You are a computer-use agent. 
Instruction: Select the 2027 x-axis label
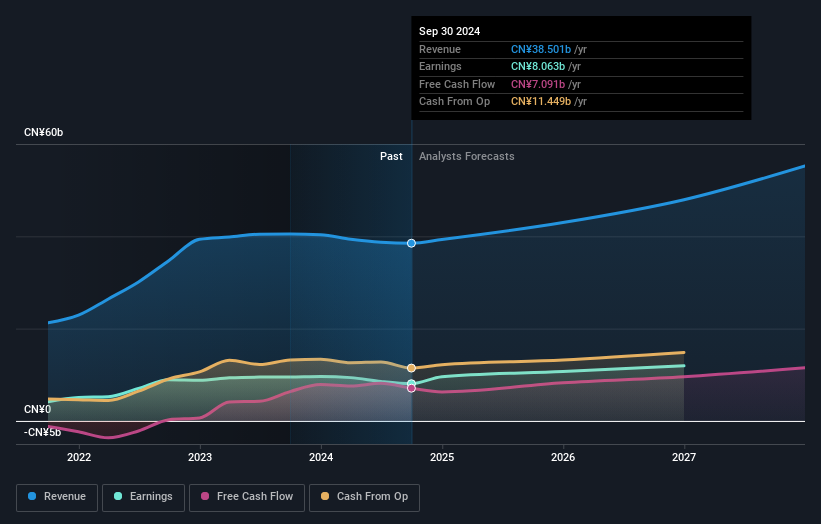pos(684,458)
